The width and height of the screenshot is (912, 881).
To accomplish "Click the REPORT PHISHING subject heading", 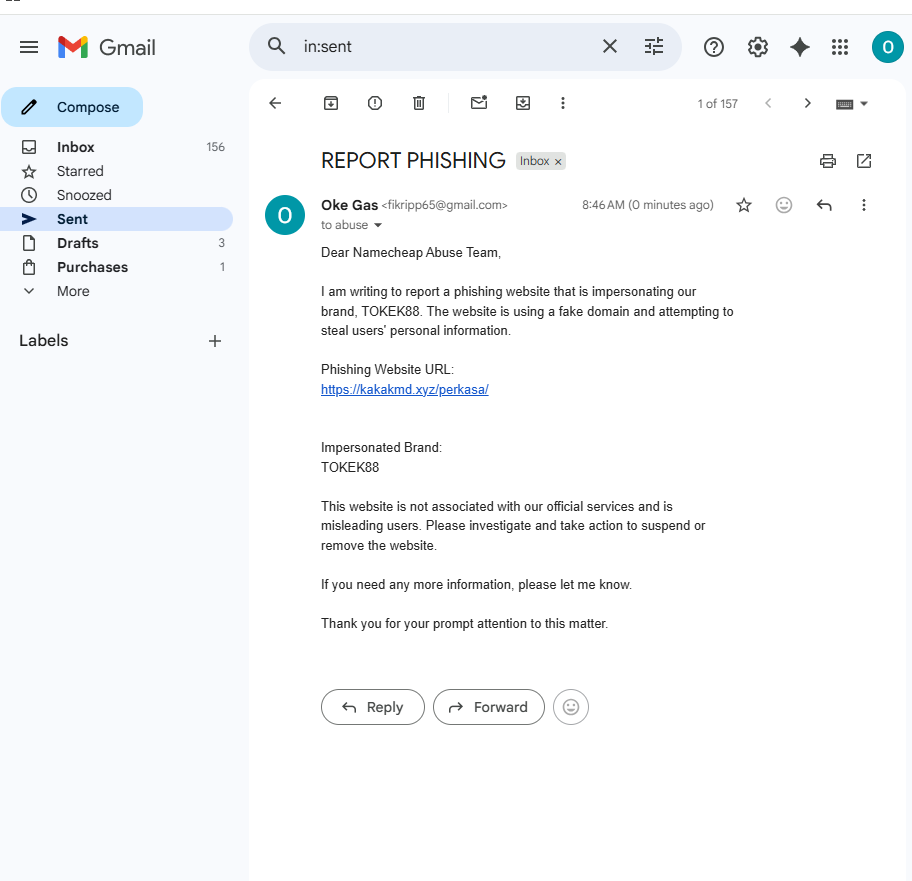I will click(413, 160).
